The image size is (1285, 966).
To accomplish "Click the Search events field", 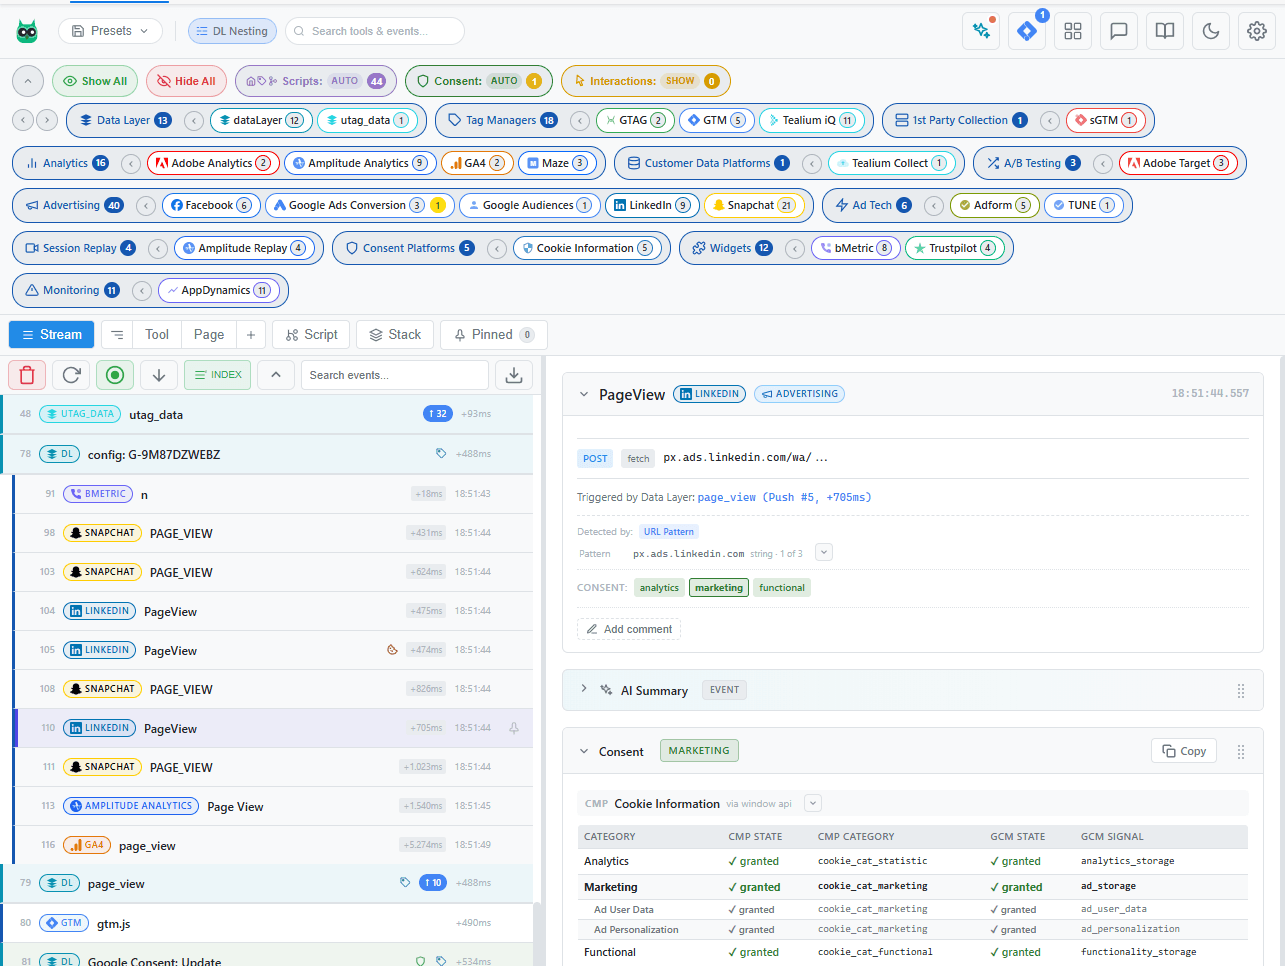I will 395,375.
